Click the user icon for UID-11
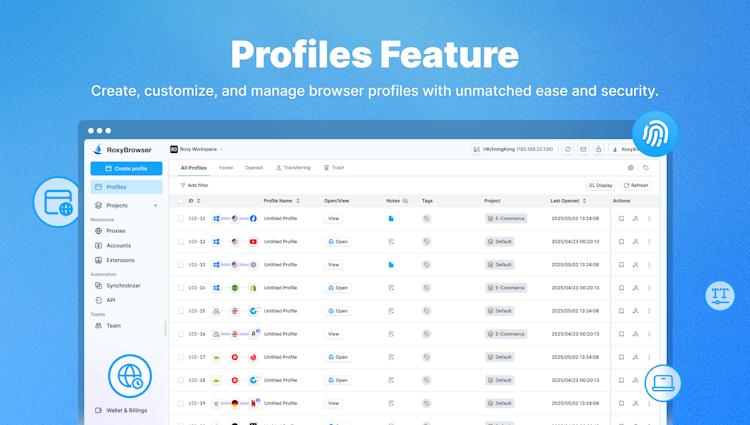The height and width of the screenshot is (425, 750). coord(635,218)
